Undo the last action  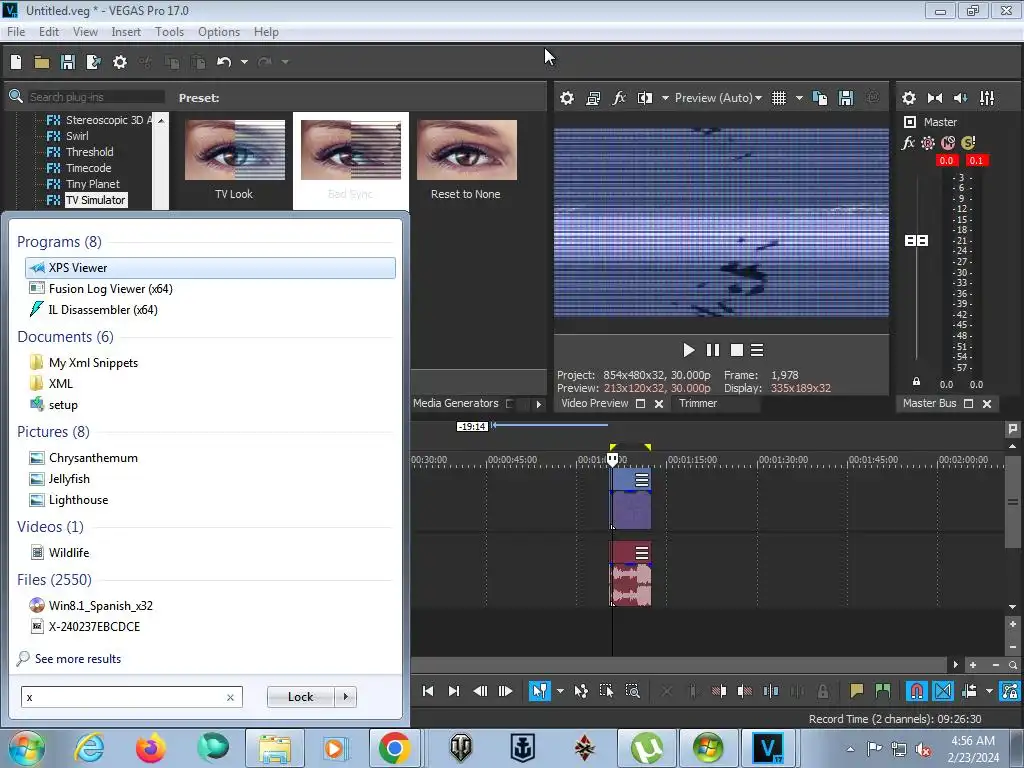coord(224,62)
